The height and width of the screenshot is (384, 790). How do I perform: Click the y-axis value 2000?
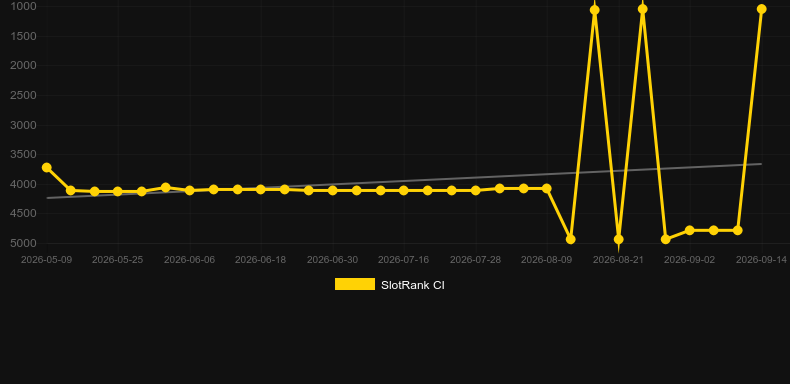point(23,66)
